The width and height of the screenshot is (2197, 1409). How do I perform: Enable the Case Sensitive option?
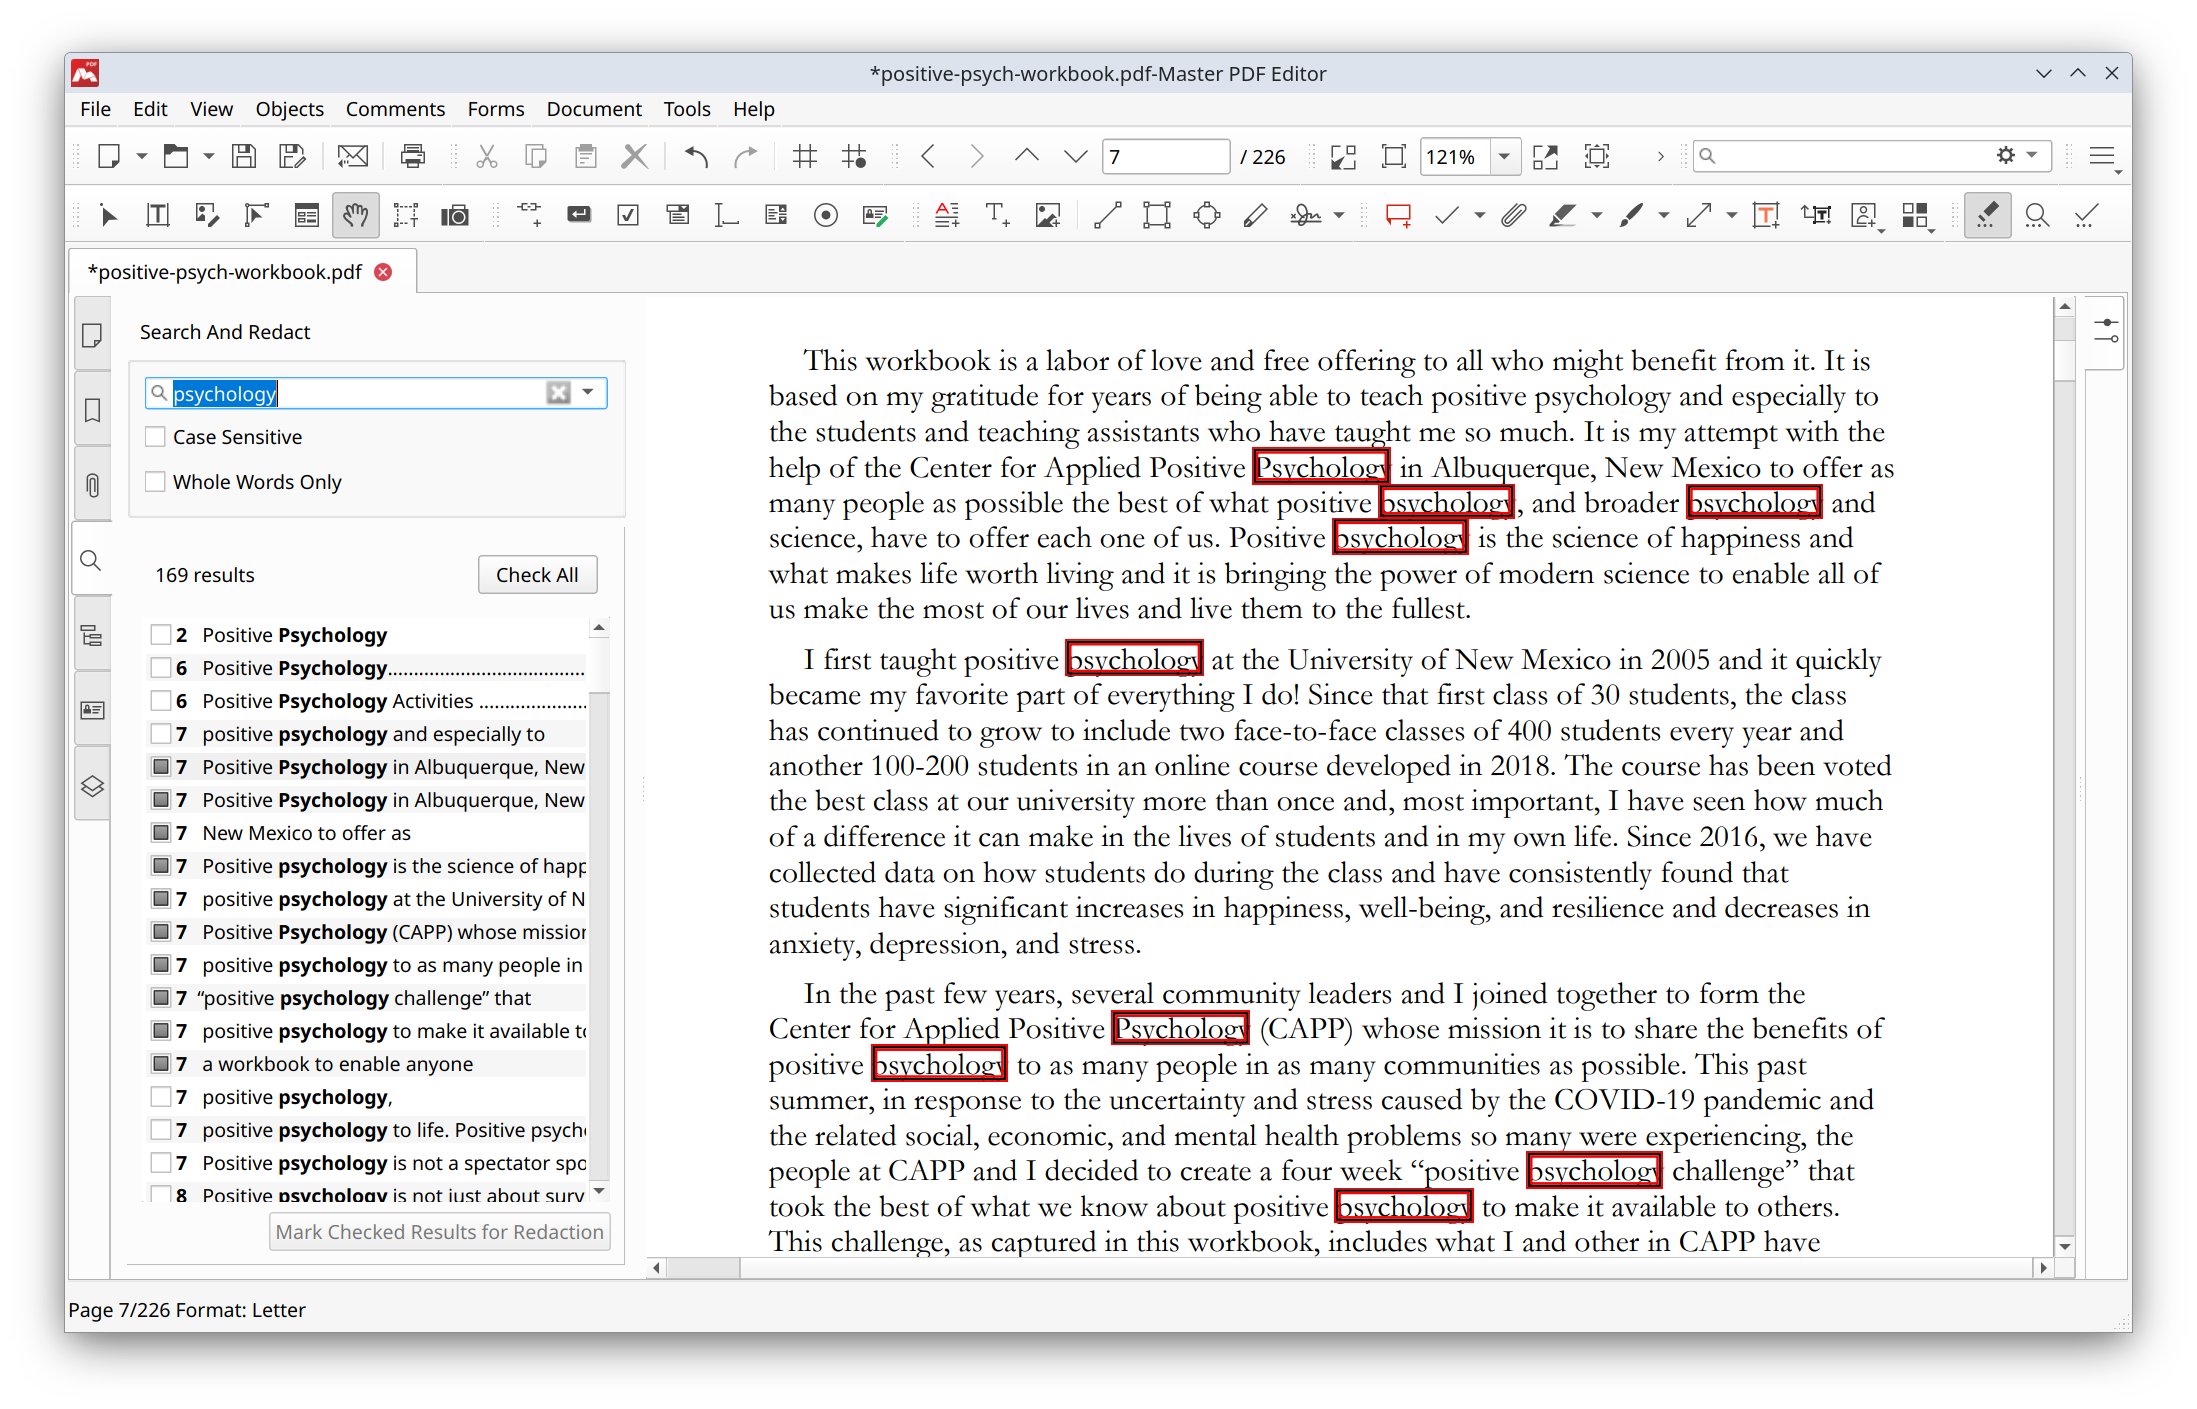[155, 436]
